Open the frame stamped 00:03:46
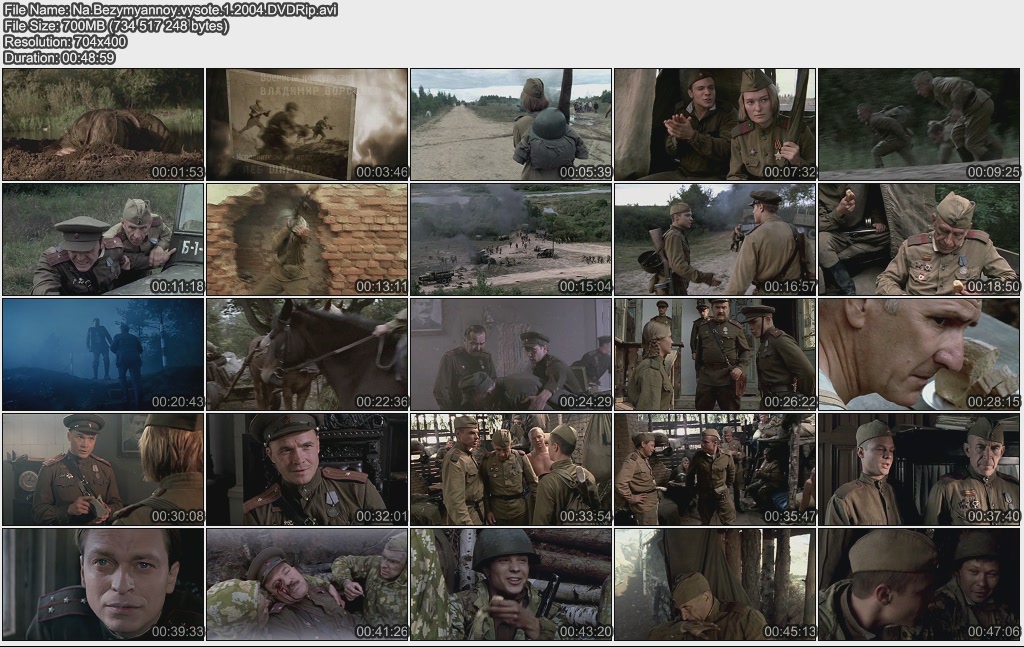 click(307, 124)
